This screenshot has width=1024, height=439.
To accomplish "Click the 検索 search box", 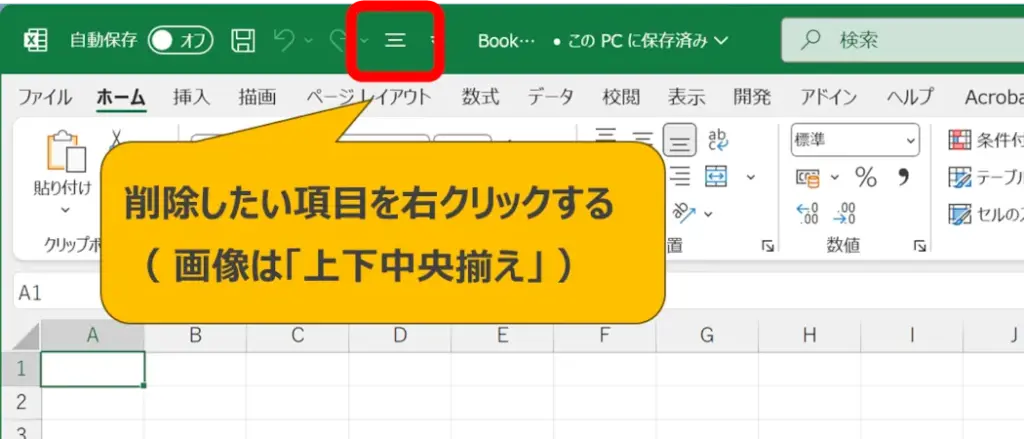I will pos(900,41).
